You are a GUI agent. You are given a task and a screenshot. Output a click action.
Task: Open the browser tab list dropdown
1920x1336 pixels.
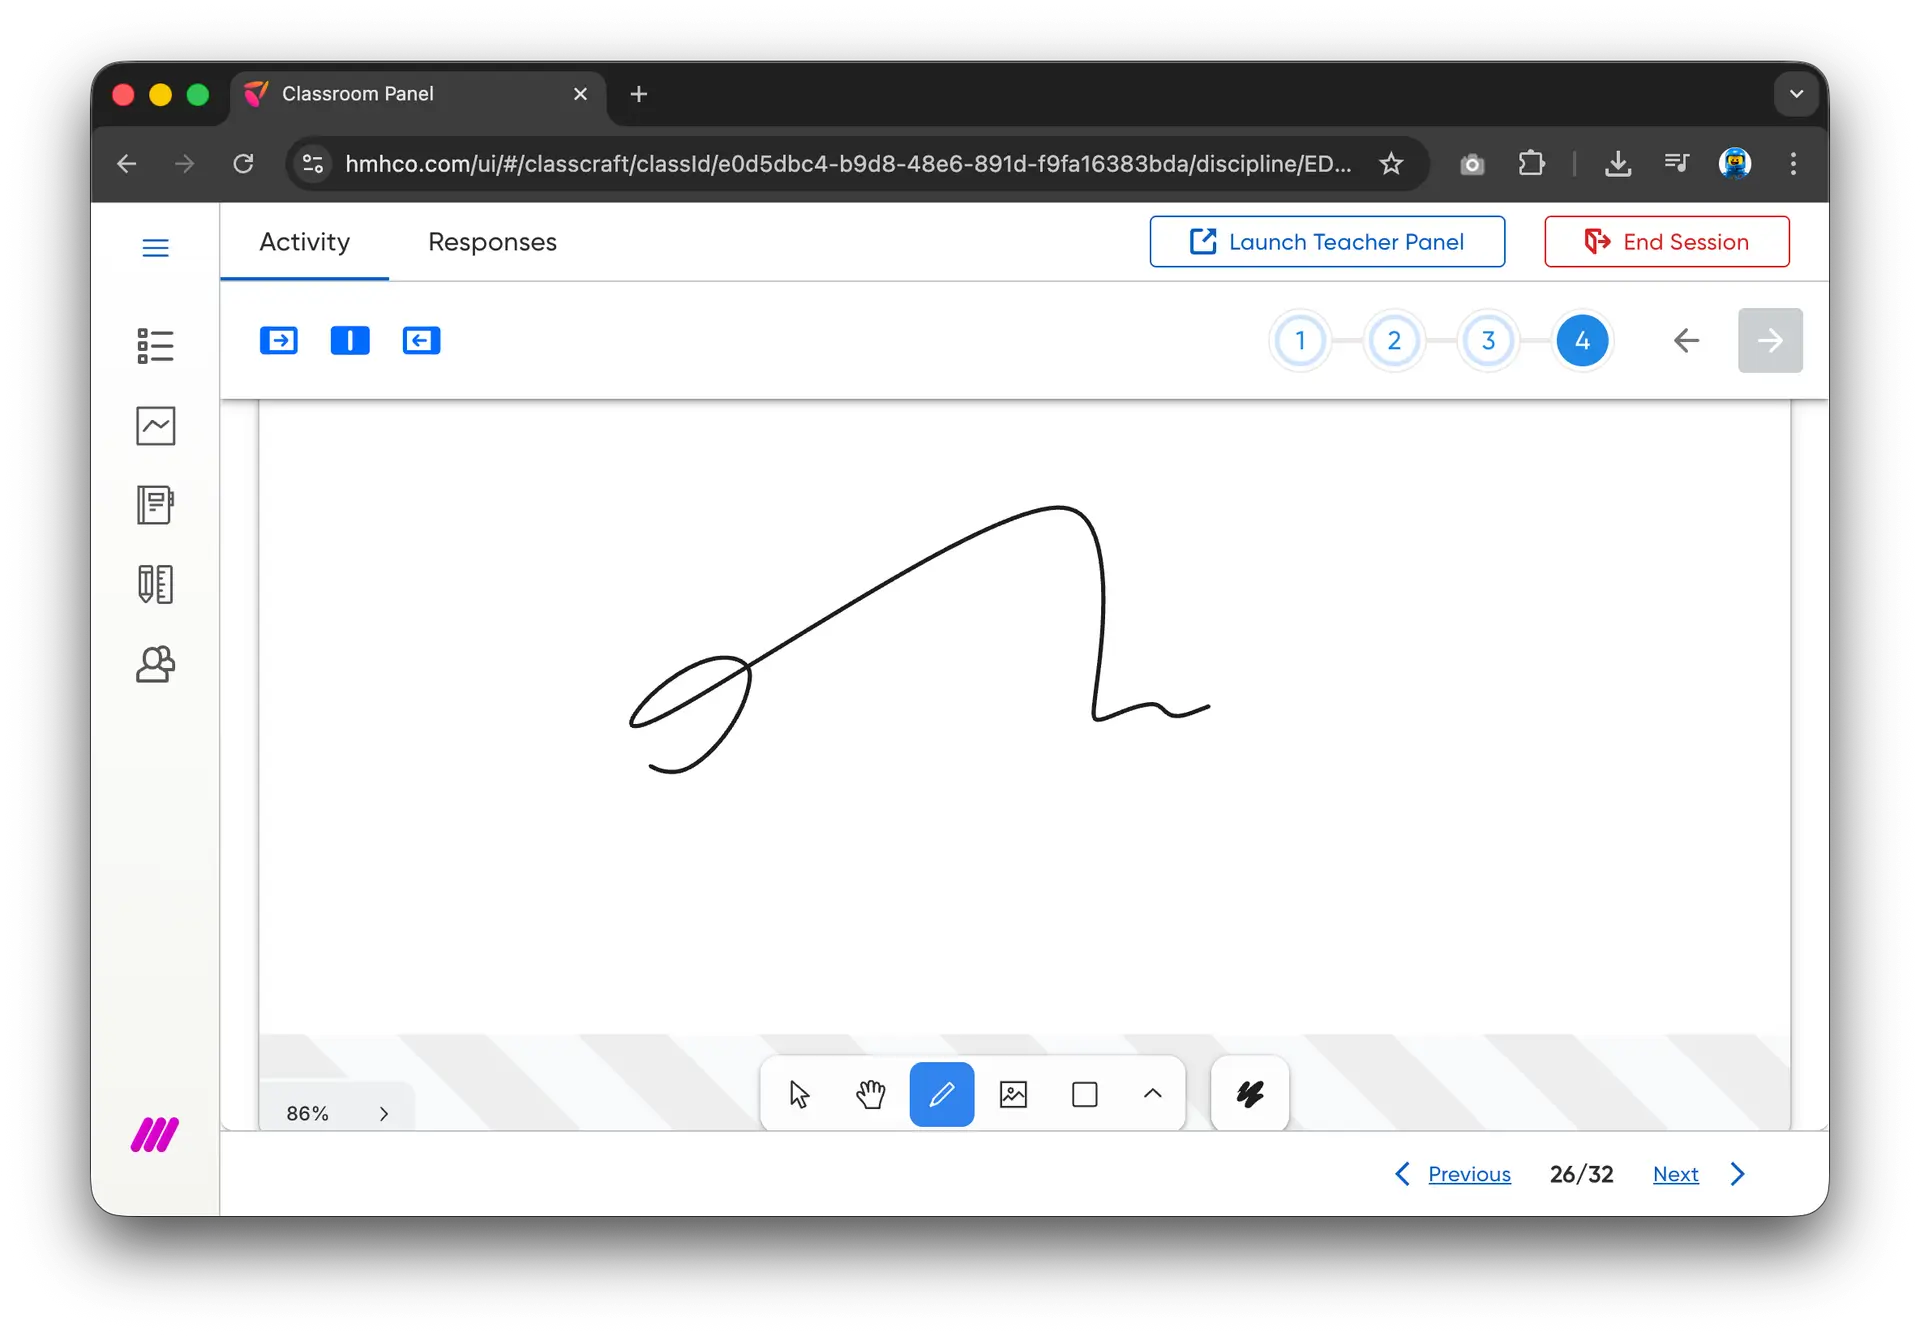pyautogui.click(x=1796, y=94)
